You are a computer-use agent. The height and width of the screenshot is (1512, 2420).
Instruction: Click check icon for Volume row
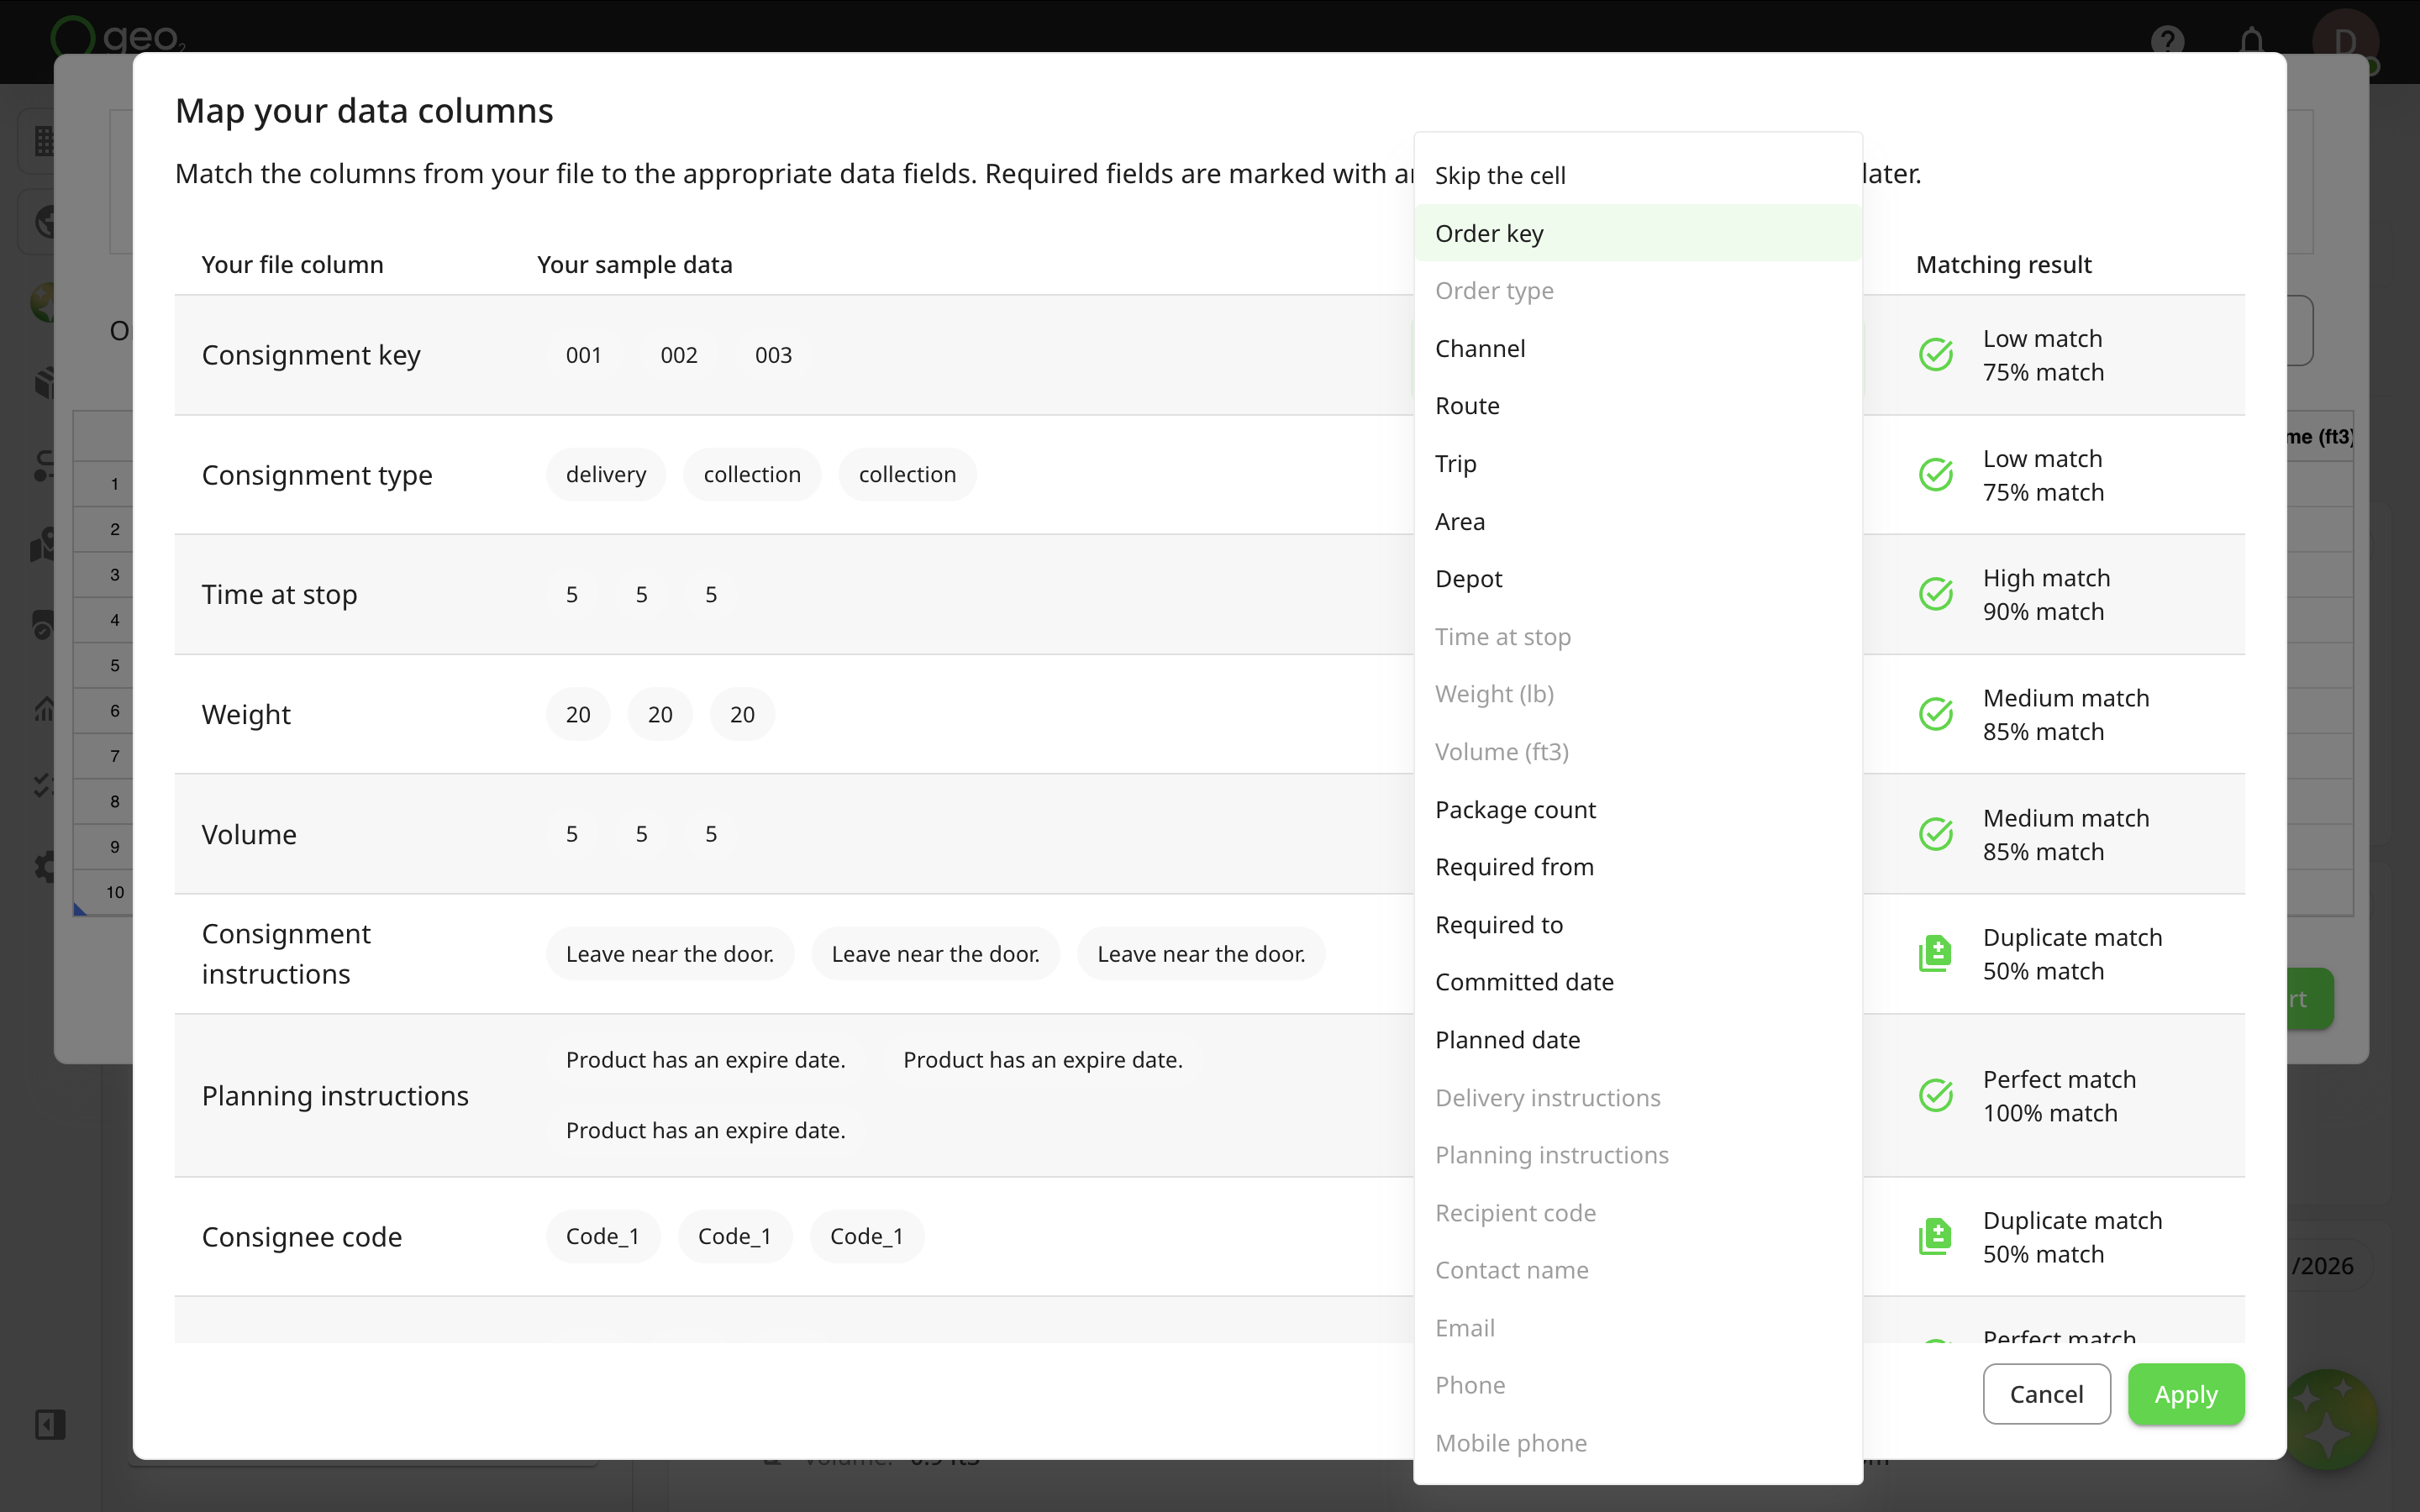(x=1936, y=834)
